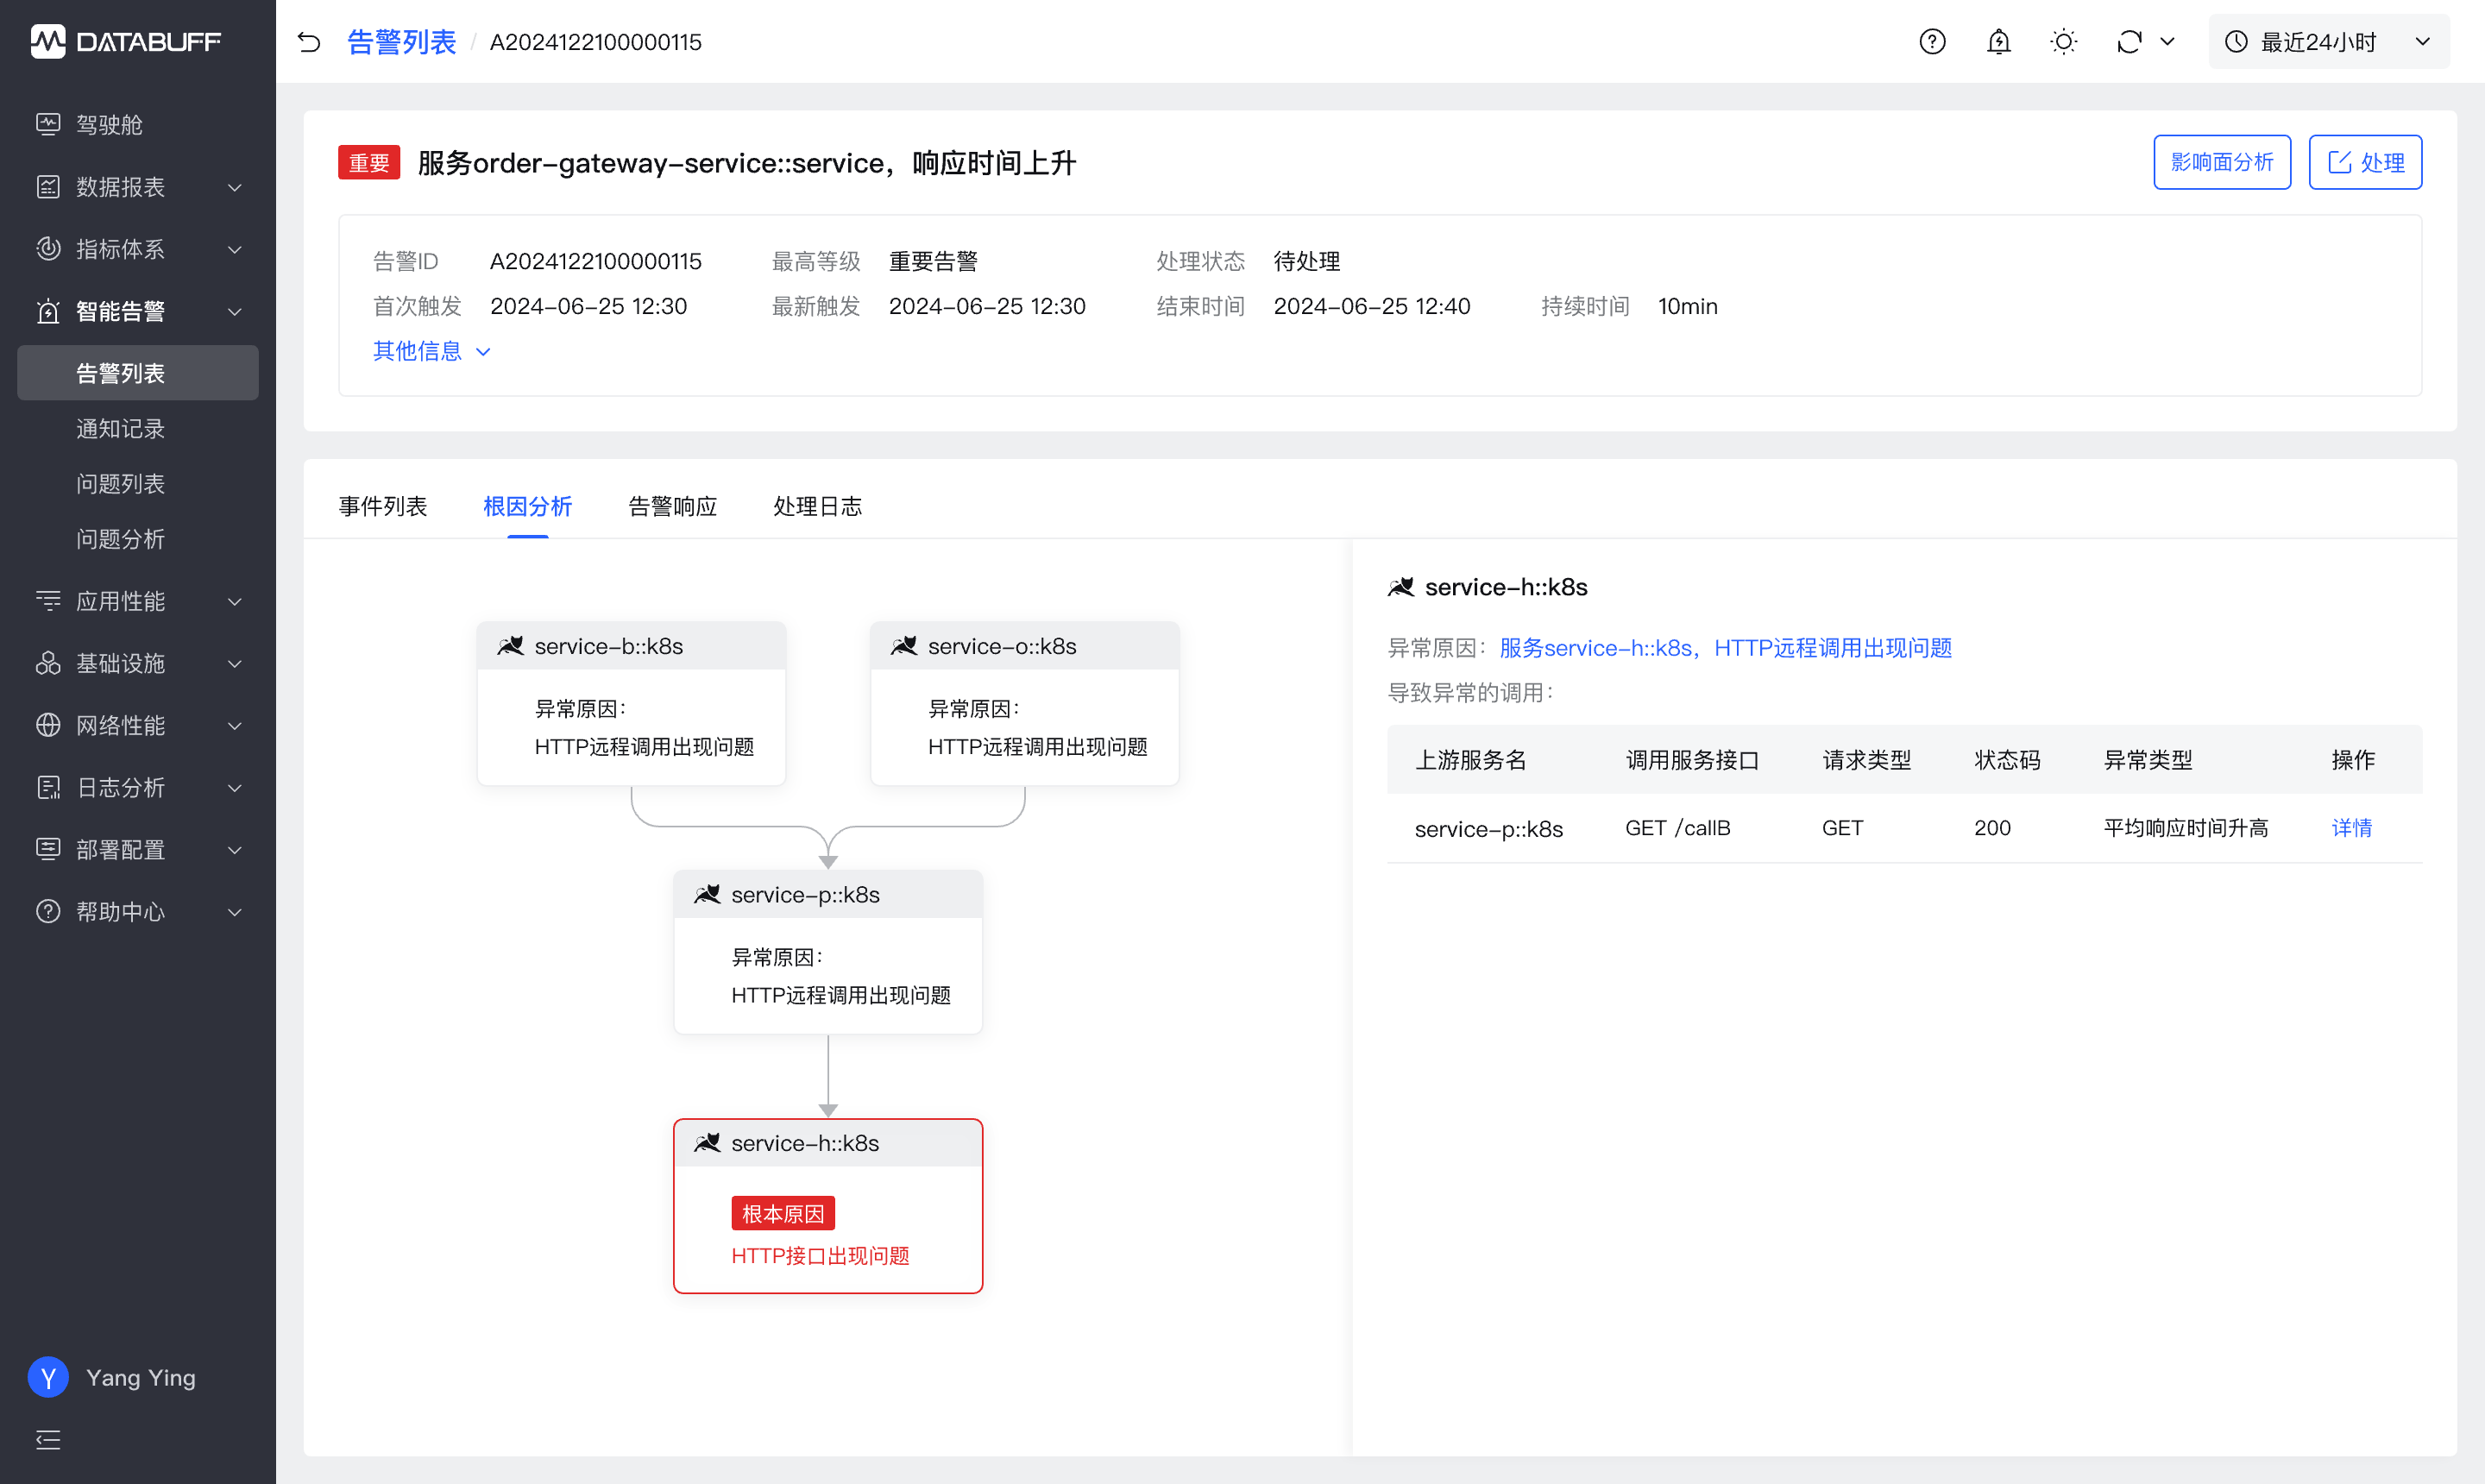Expand 其他信息 details

click(x=431, y=351)
